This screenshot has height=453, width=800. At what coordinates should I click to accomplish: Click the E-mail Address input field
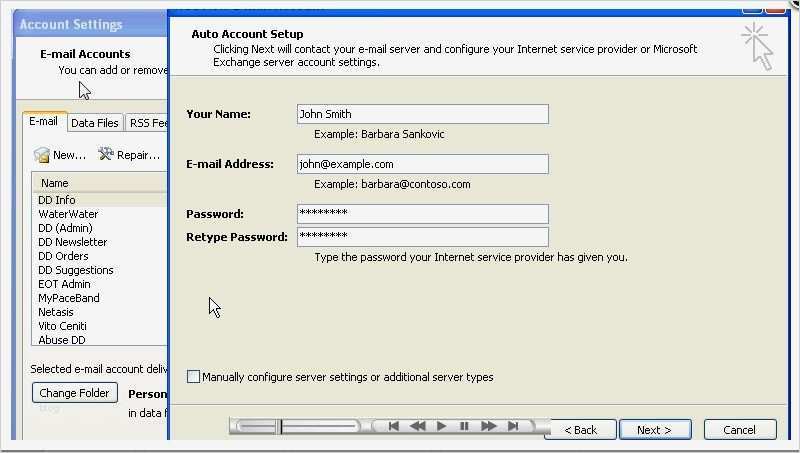click(x=422, y=164)
